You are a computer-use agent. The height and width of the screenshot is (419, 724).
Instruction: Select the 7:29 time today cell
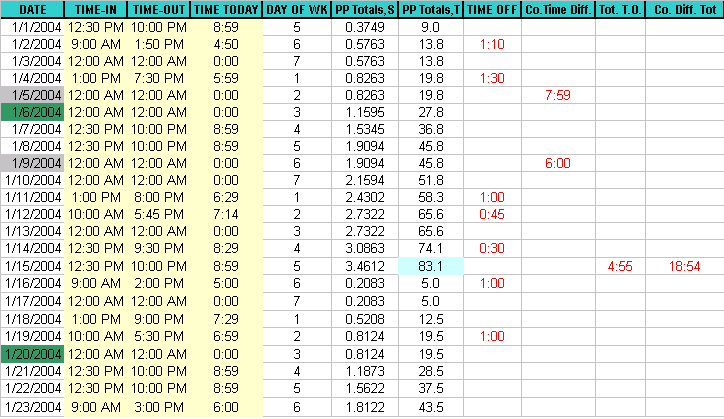[226, 319]
